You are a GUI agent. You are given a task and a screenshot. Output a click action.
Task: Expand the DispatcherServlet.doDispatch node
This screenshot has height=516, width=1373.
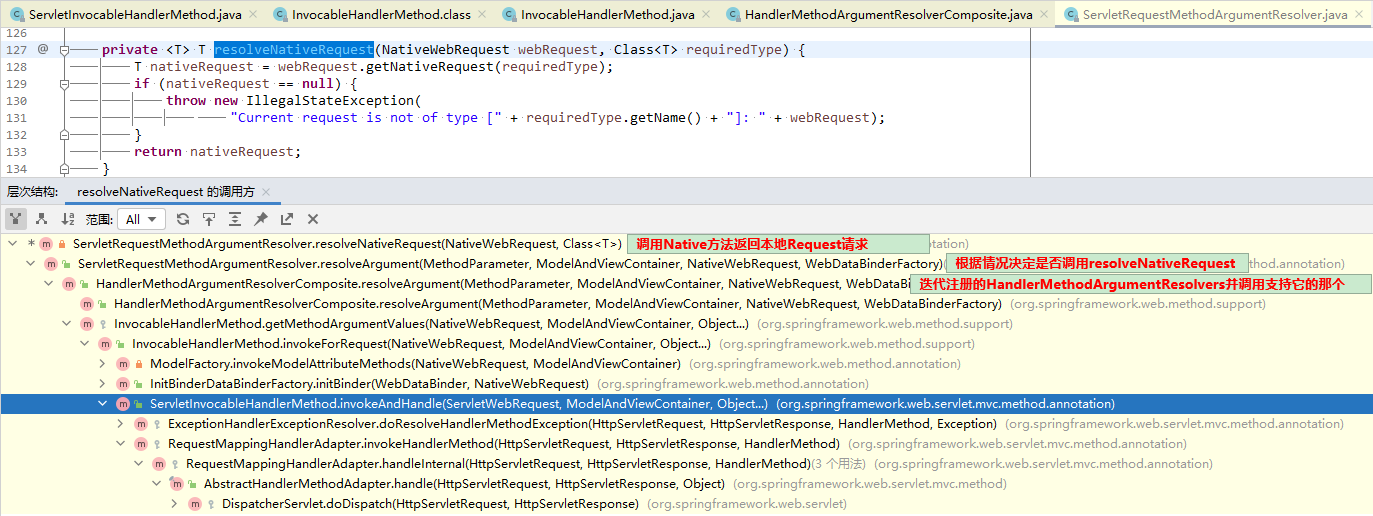(x=174, y=504)
